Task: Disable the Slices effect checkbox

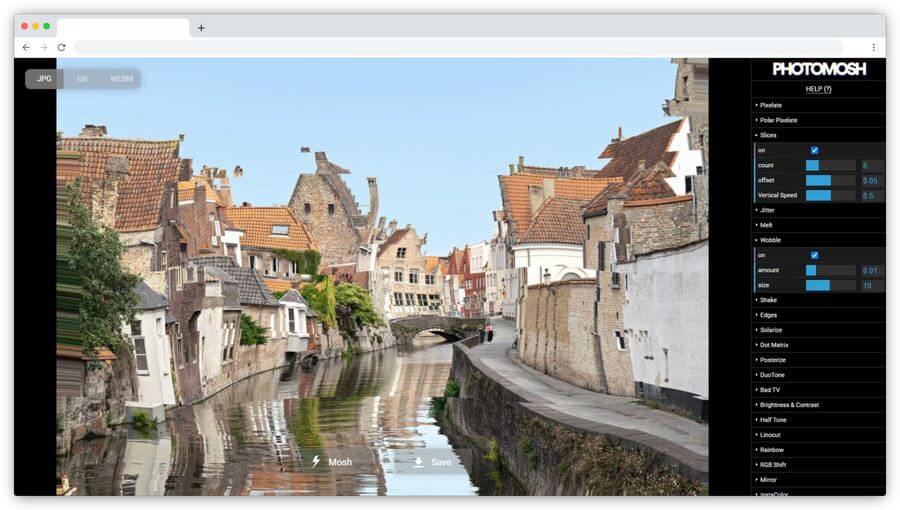Action: click(x=814, y=150)
